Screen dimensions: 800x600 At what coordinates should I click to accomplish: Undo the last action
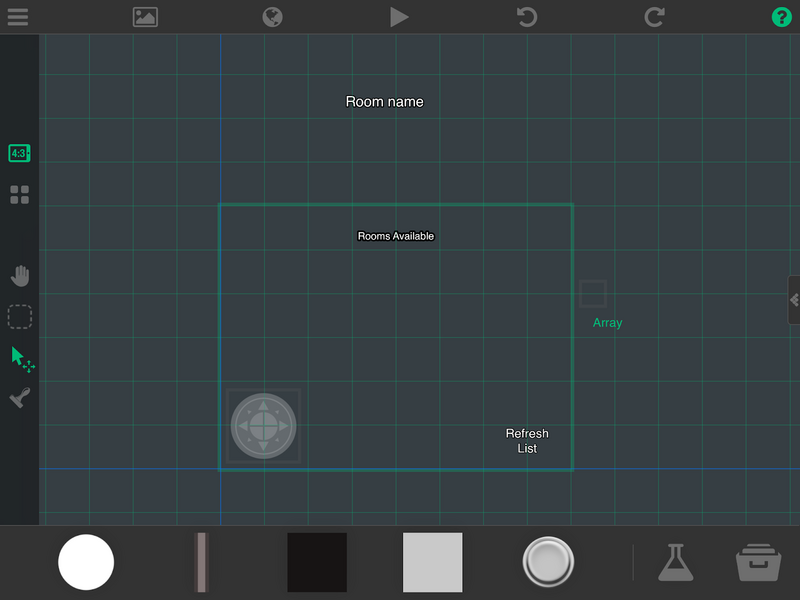[x=527, y=17]
